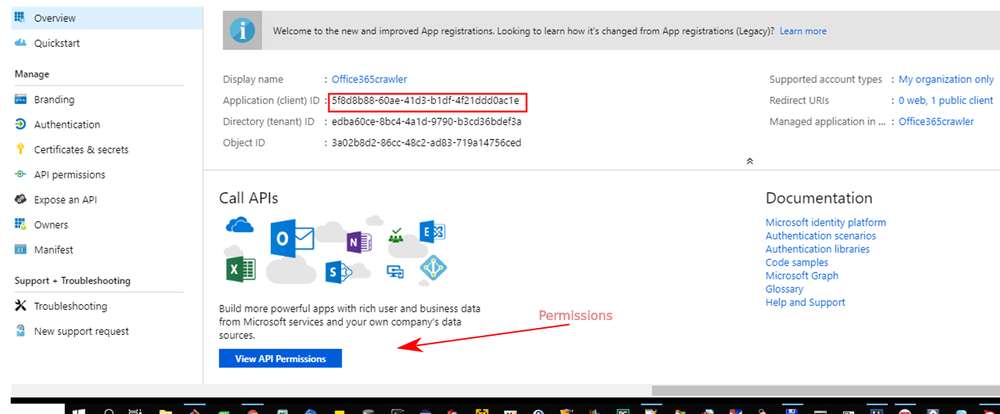Click the Certificates key icon
This screenshot has height=414, width=1000.
pos(20,149)
